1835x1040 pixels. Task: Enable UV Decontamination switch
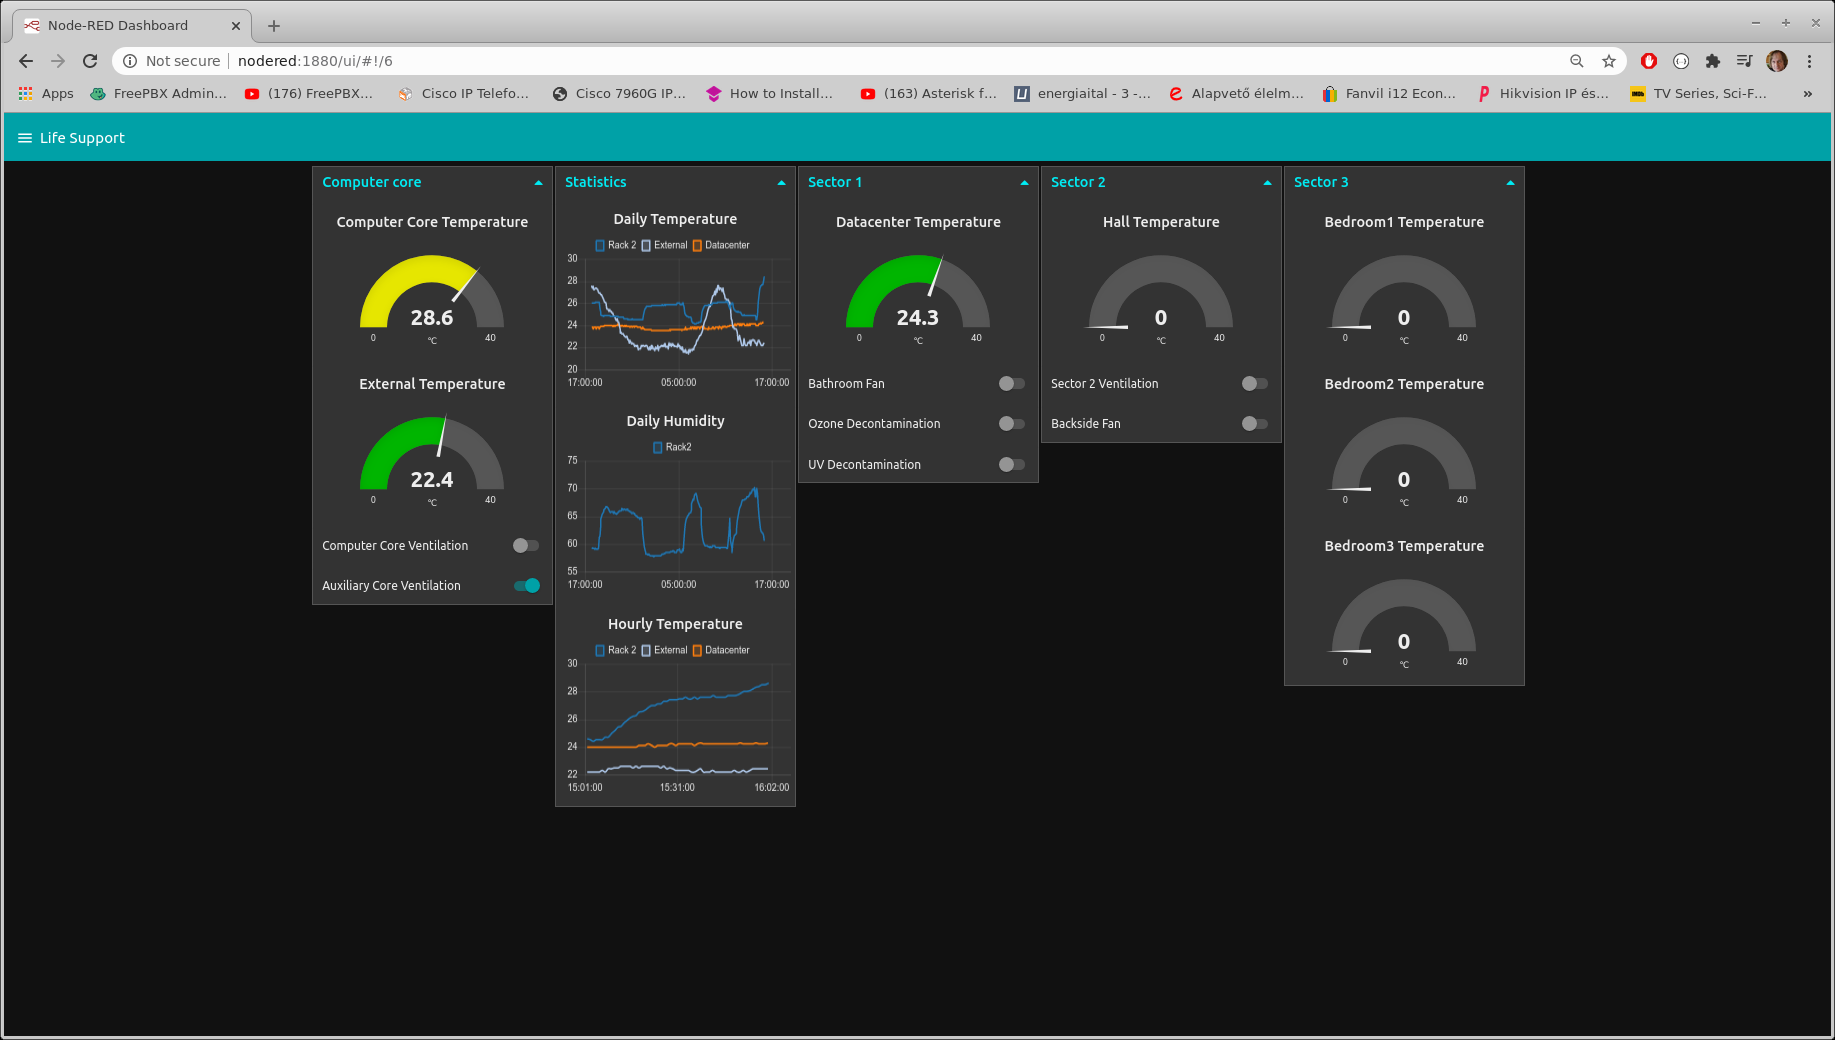pos(1012,465)
